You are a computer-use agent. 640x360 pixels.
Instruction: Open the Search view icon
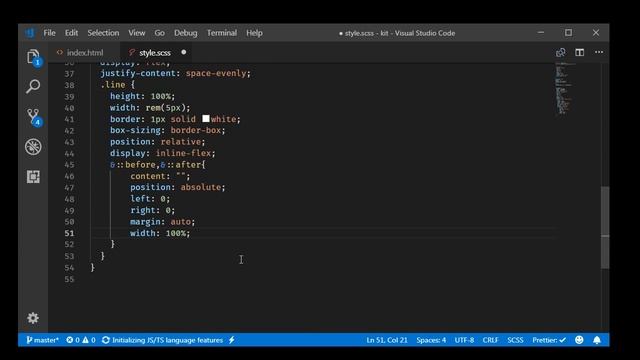(x=33, y=86)
